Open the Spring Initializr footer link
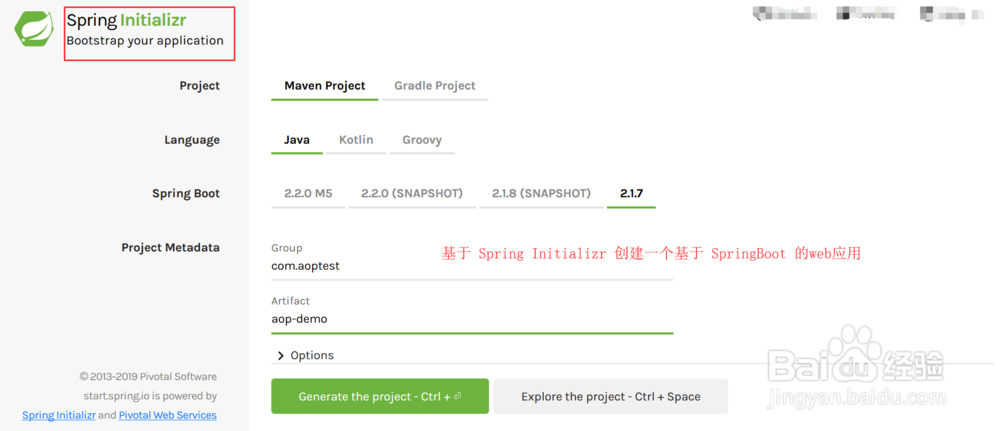 [x=59, y=416]
